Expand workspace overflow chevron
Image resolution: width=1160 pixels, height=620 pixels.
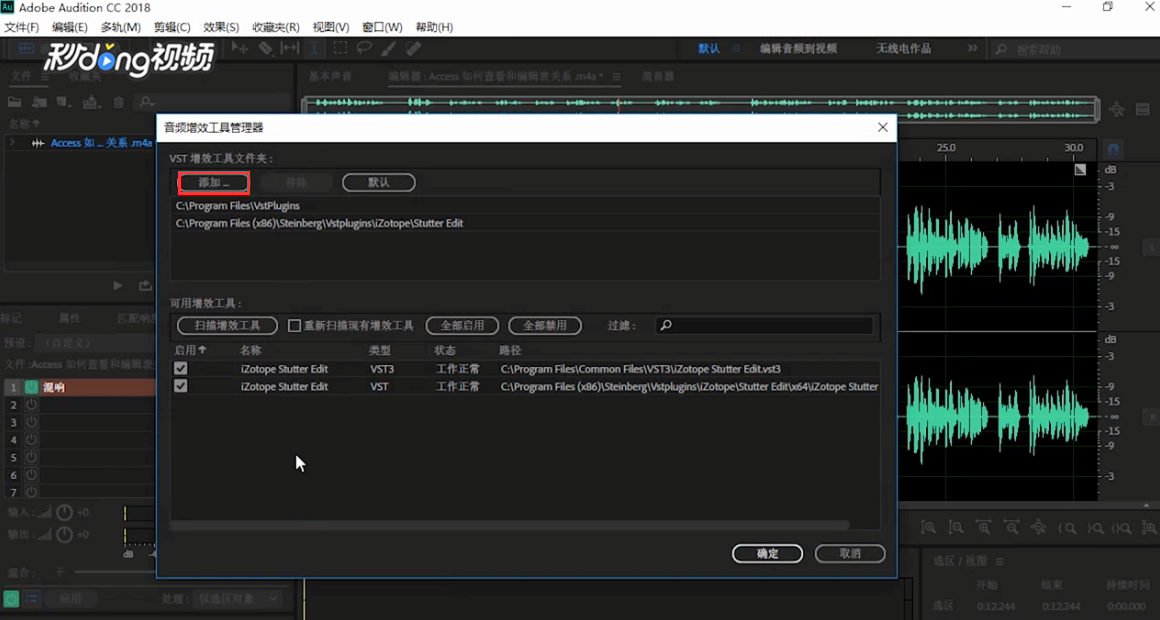pyautogui.click(x=972, y=48)
